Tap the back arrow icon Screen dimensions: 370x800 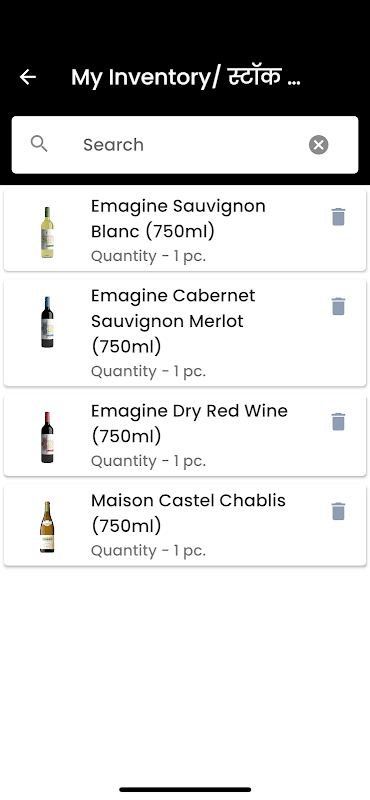coord(28,77)
